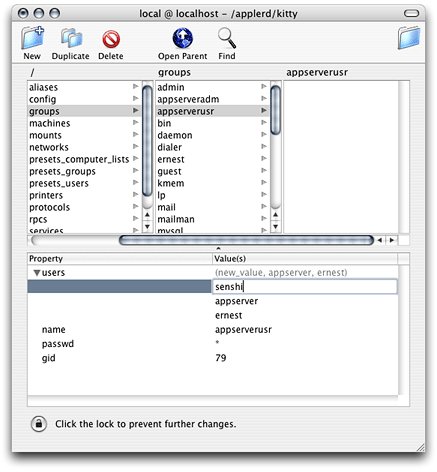The height and width of the screenshot is (472, 437).
Task: Toggle the toolbar pill button in title bar
Action: coord(411,13)
